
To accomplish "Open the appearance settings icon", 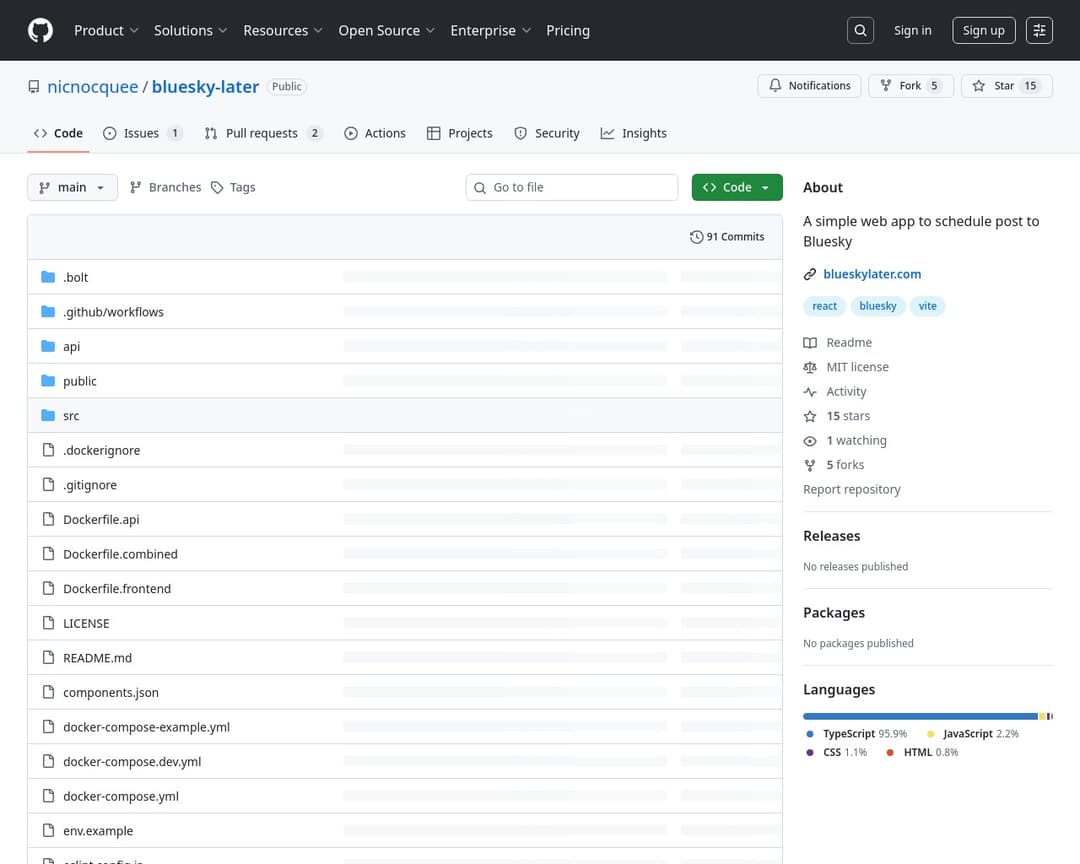I will (x=1040, y=30).
